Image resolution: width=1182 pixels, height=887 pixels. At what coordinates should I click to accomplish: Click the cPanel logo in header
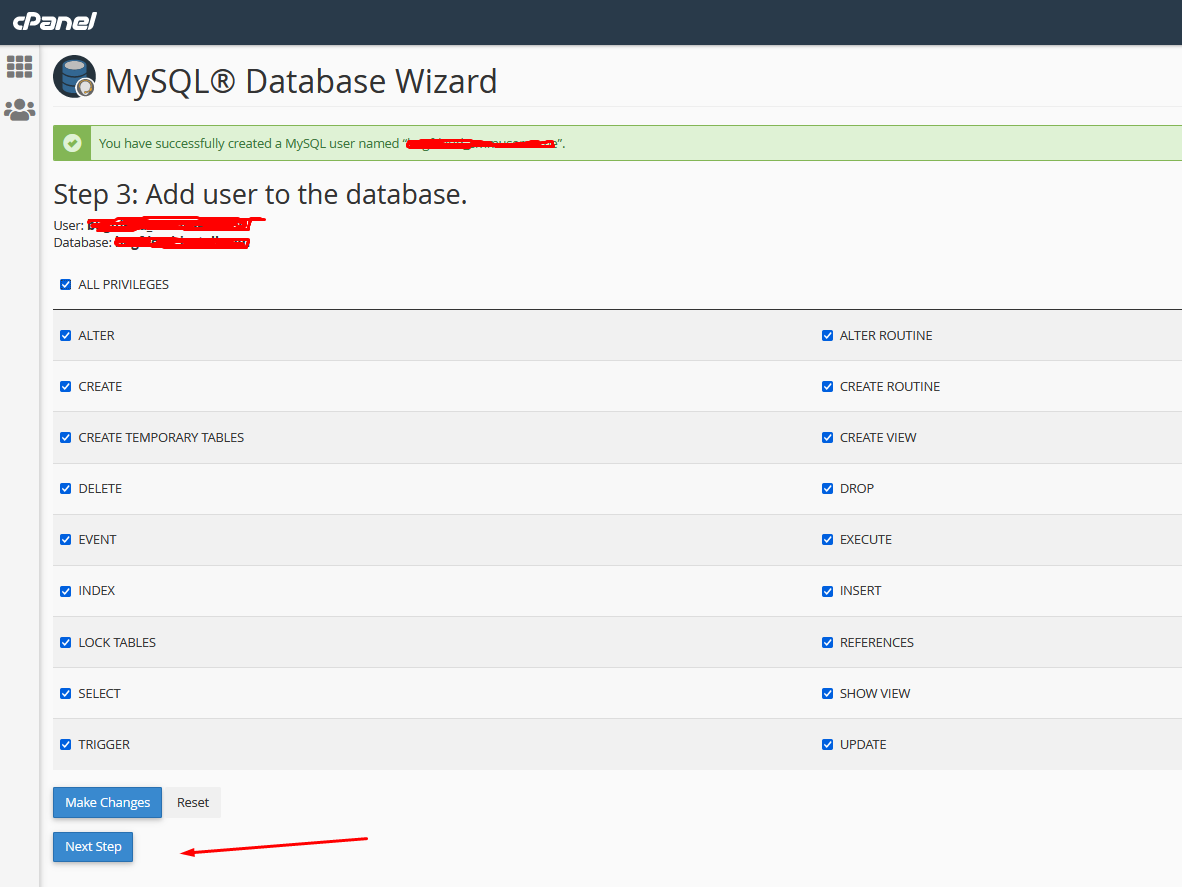(54, 22)
